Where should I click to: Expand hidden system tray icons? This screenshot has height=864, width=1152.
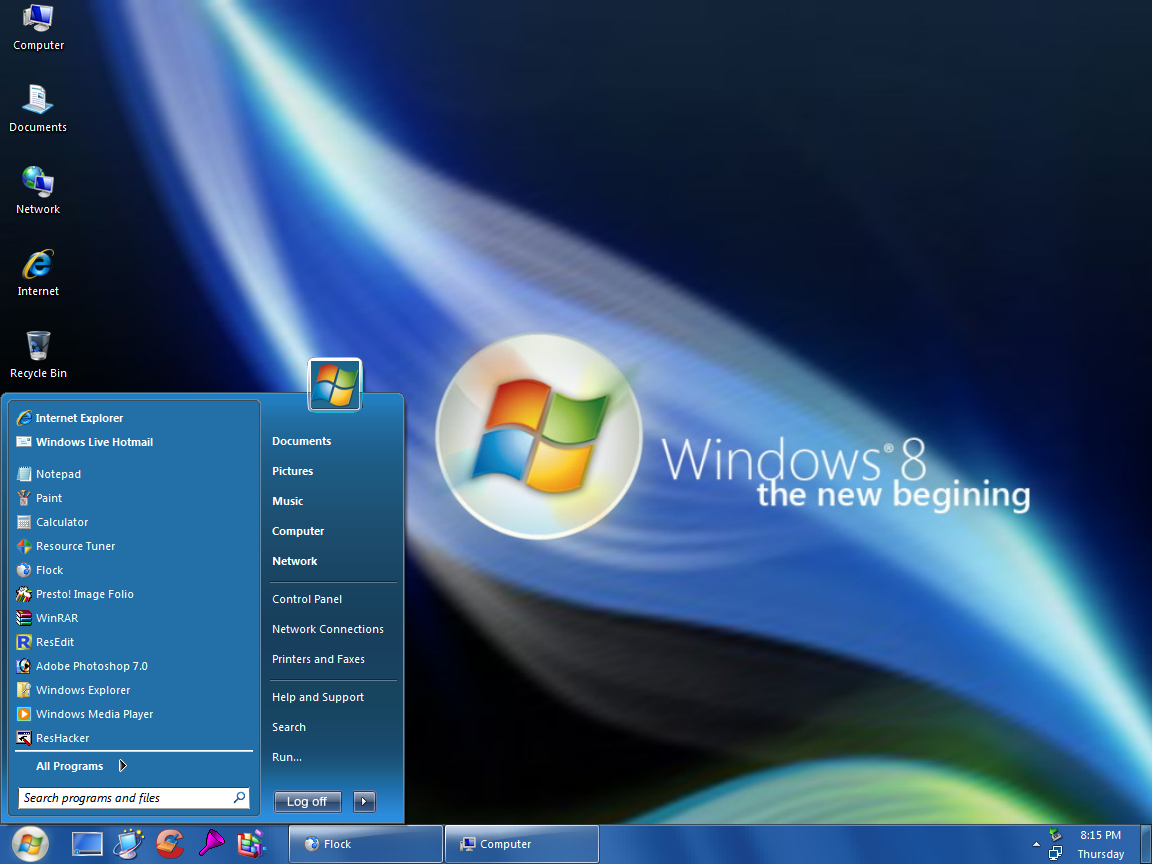point(1036,843)
